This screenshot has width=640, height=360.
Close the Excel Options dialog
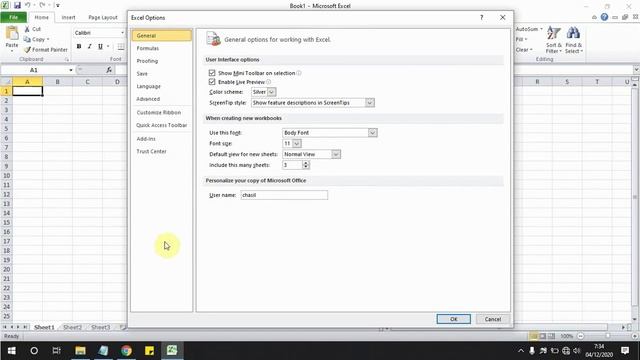tap(502, 18)
